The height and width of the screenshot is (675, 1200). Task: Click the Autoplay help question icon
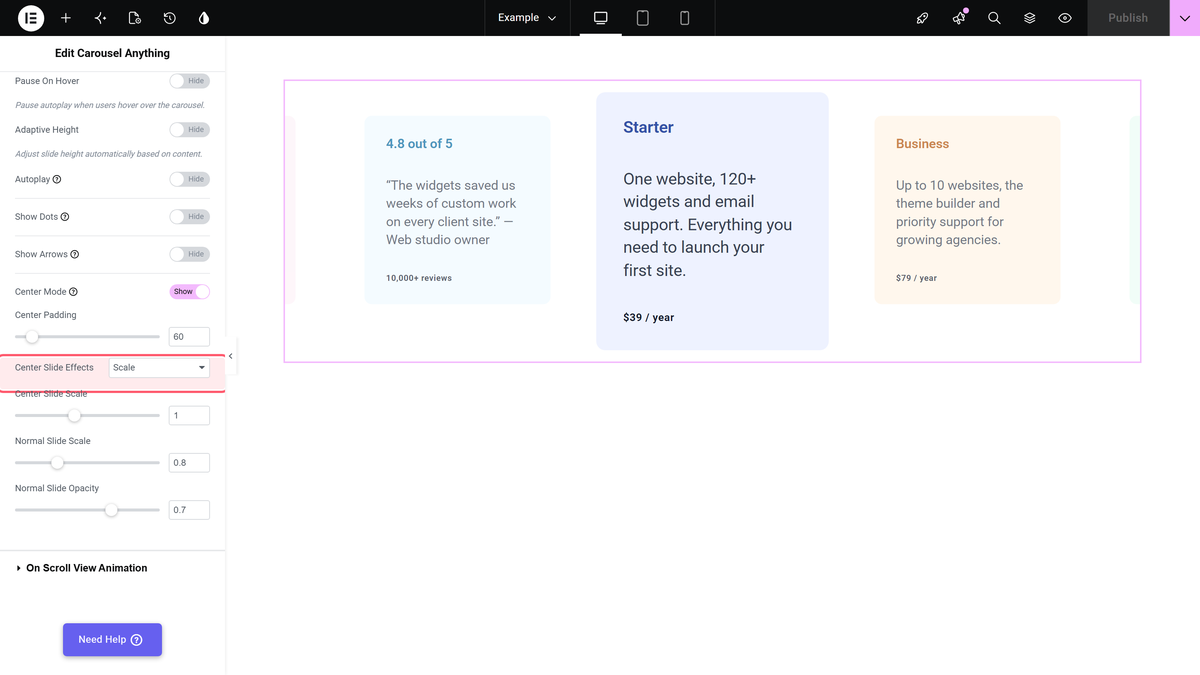click(57, 180)
